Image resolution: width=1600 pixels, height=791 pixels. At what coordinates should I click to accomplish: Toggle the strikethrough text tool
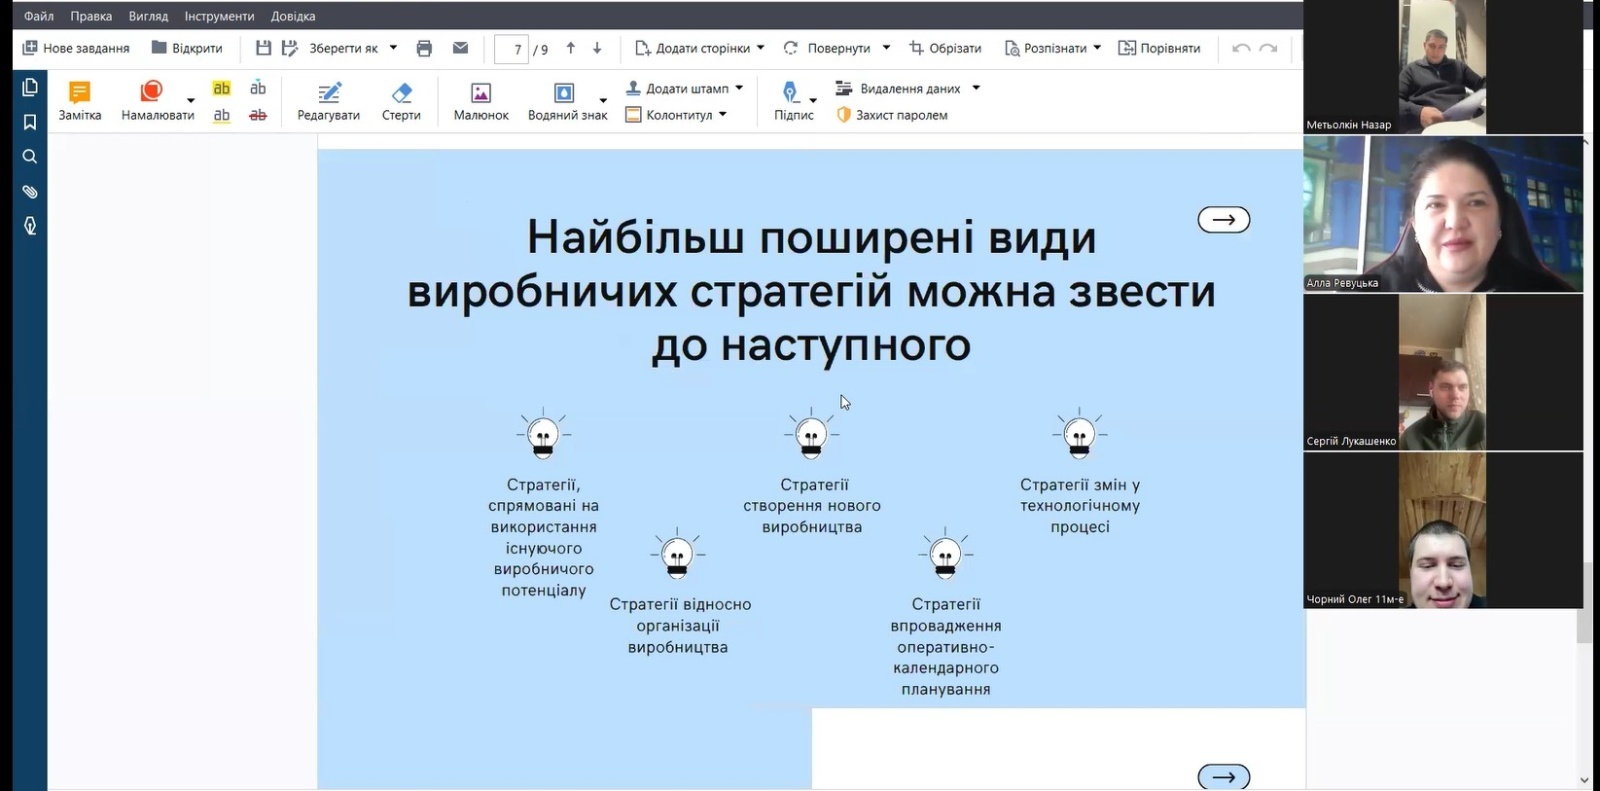[x=258, y=115]
